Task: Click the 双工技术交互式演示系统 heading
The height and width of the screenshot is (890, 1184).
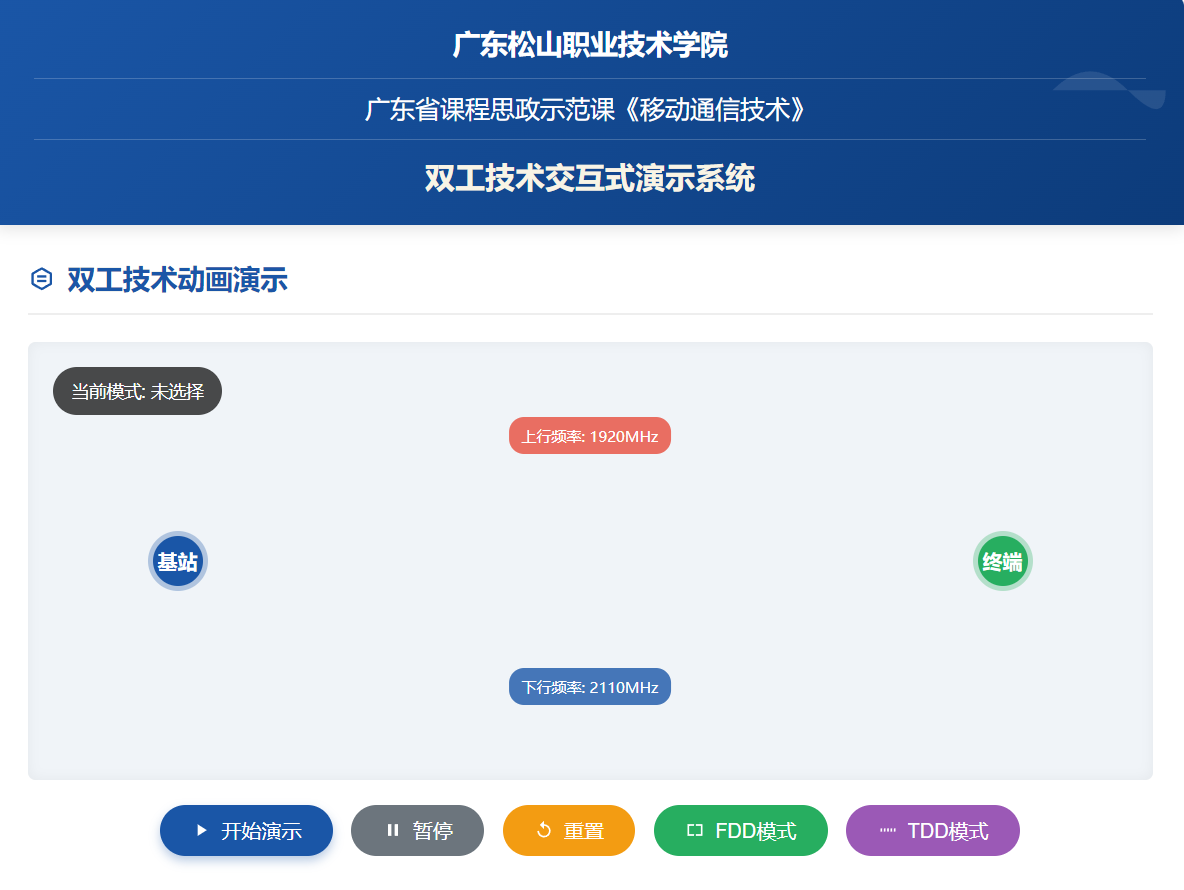Action: [x=590, y=179]
